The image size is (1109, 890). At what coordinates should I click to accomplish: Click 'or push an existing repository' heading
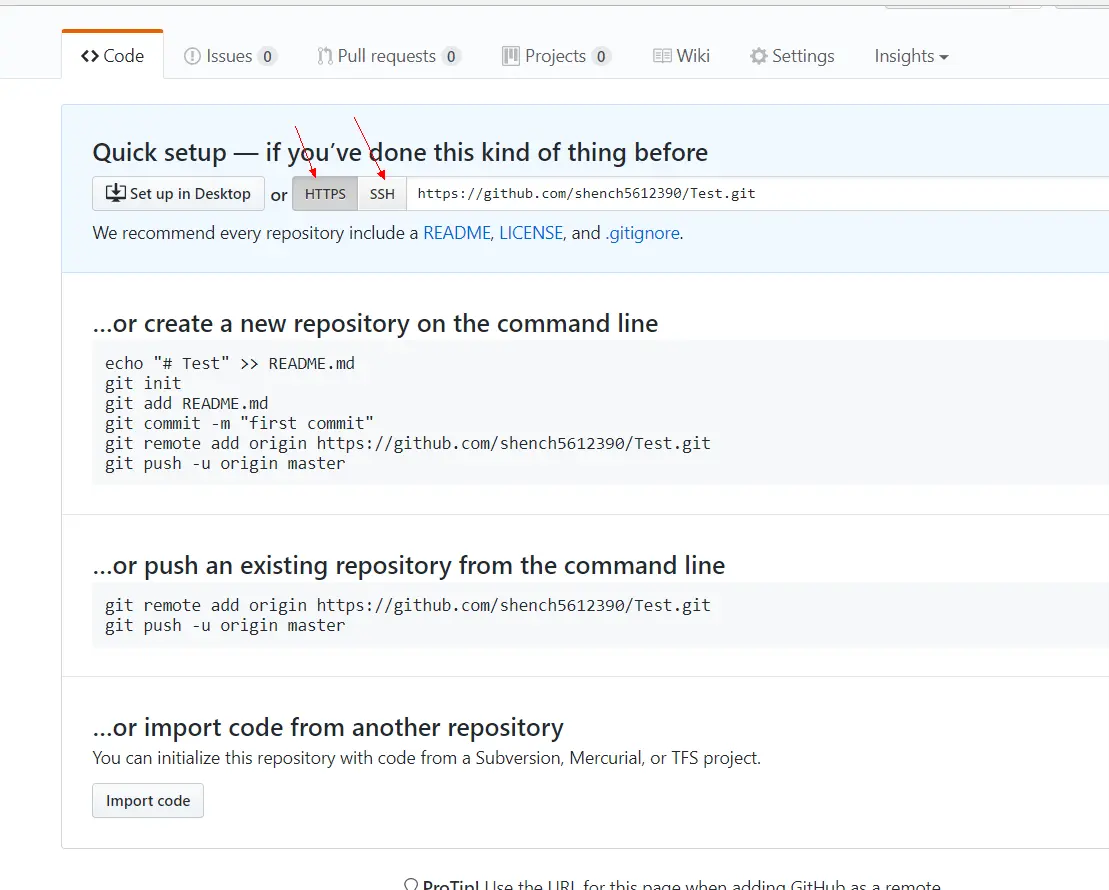pos(409,565)
